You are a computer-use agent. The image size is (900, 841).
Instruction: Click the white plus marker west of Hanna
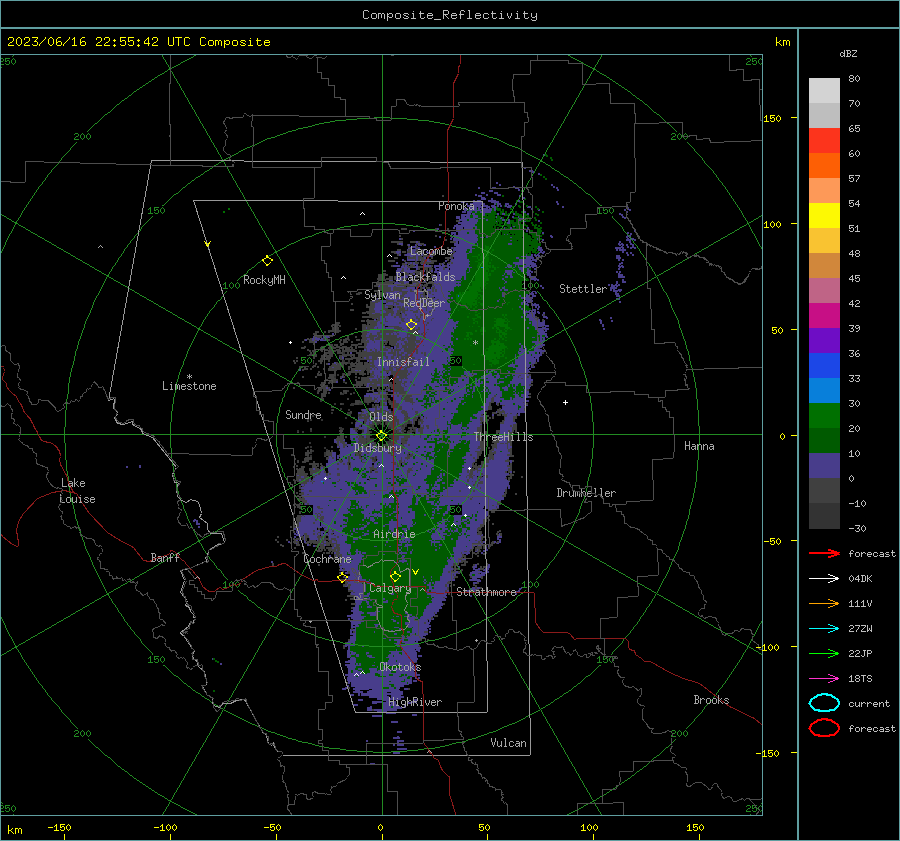point(565,402)
